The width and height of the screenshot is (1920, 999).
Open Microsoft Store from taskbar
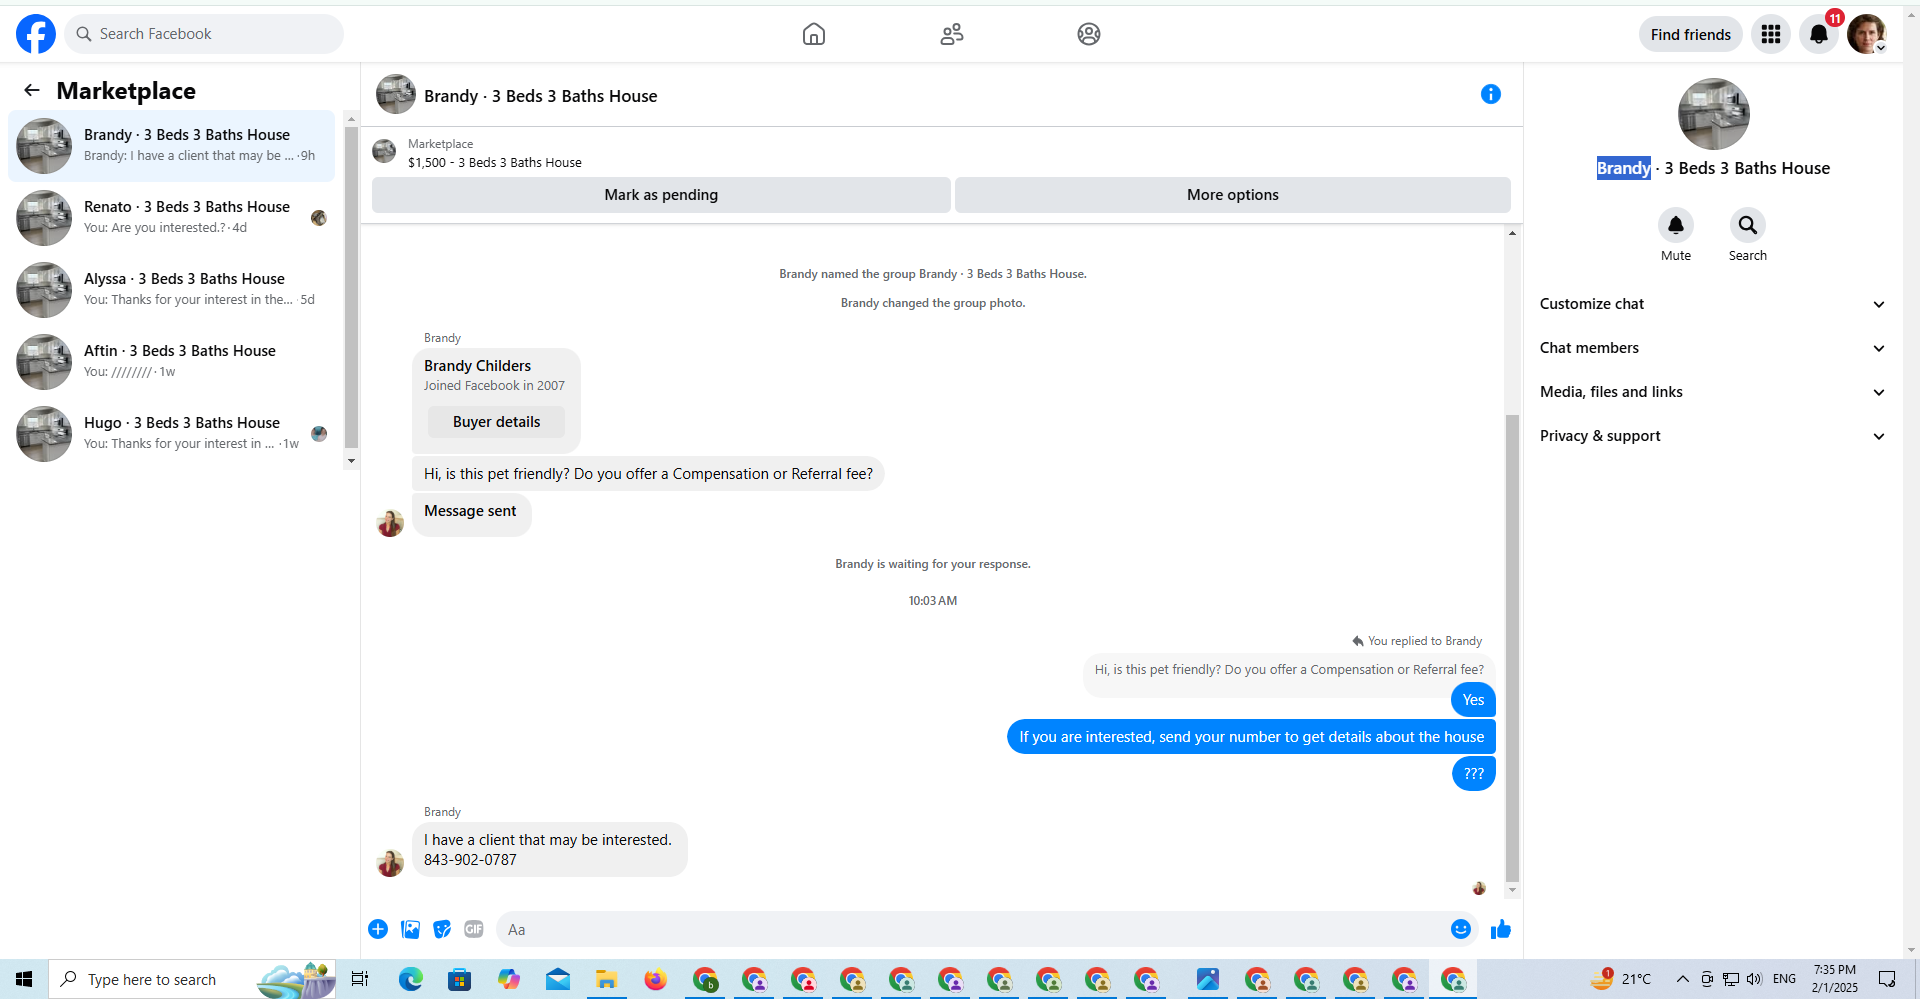[459, 979]
